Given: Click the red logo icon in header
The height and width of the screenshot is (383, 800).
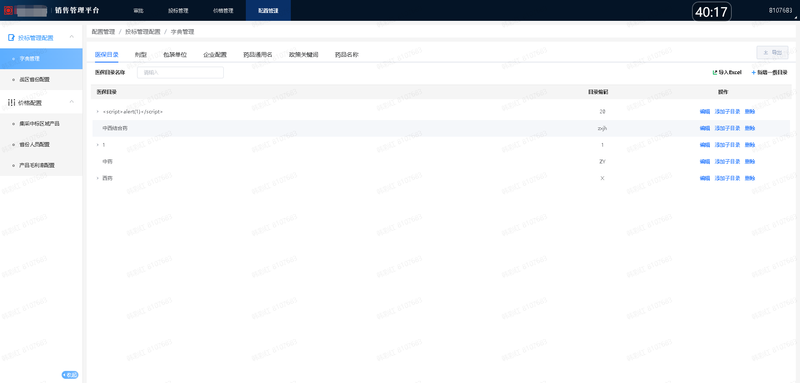Looking at the screenshot, I should click(8, 10).
